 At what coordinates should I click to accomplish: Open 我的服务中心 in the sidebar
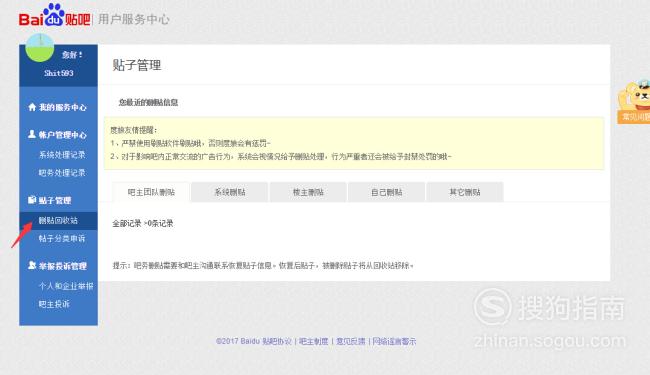point(63,107)
